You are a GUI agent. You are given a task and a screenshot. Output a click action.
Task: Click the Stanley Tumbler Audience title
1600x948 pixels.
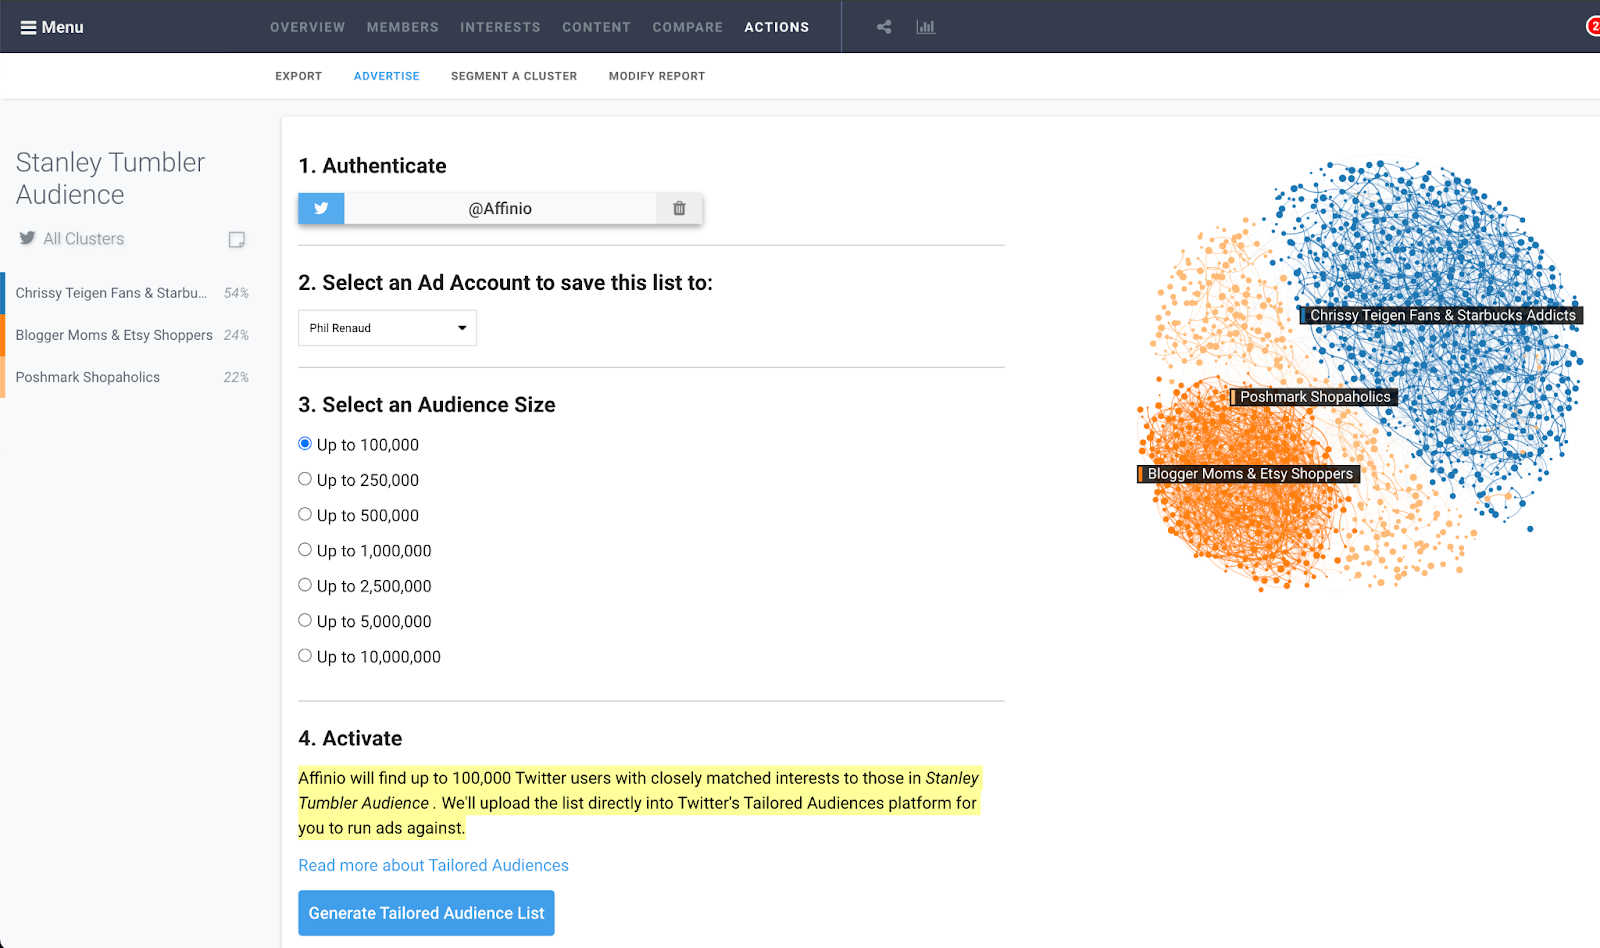pos(110,178)
